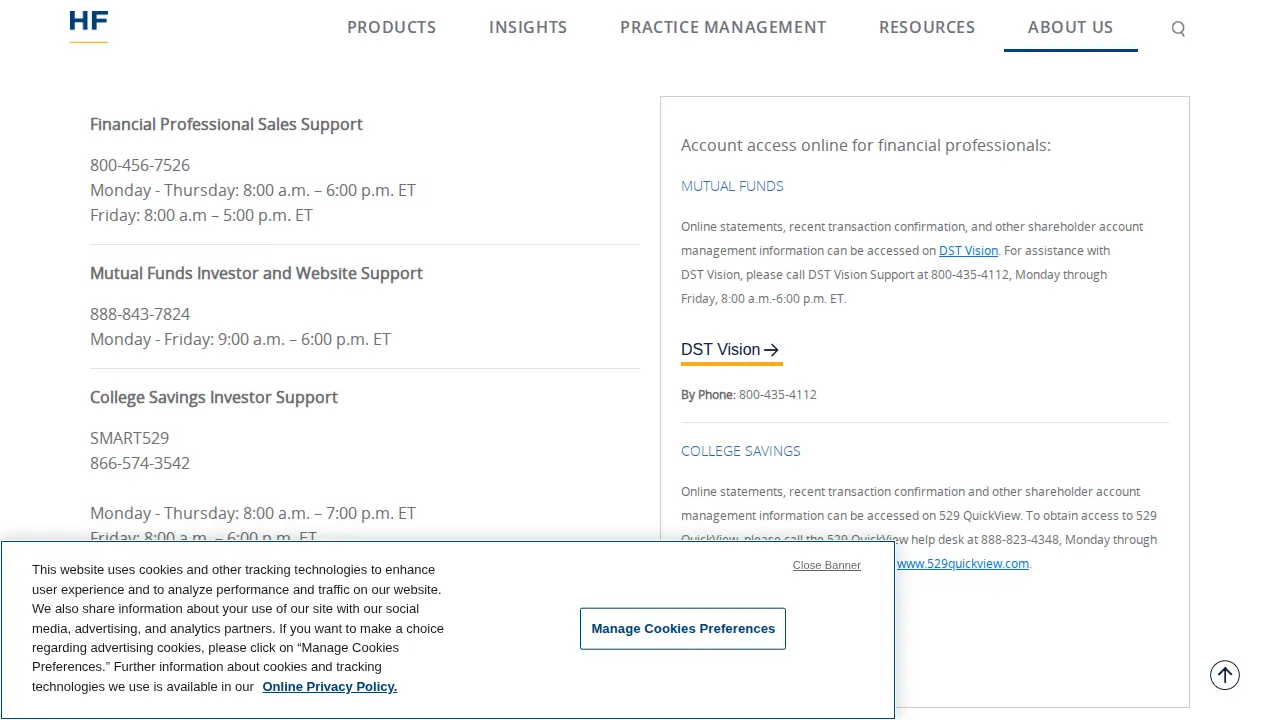Image resolution: width=1280 pixels, height=720 pixels.
Task: Select the Financial Professional Sales Support heading
Action: [x=226, y=124]
